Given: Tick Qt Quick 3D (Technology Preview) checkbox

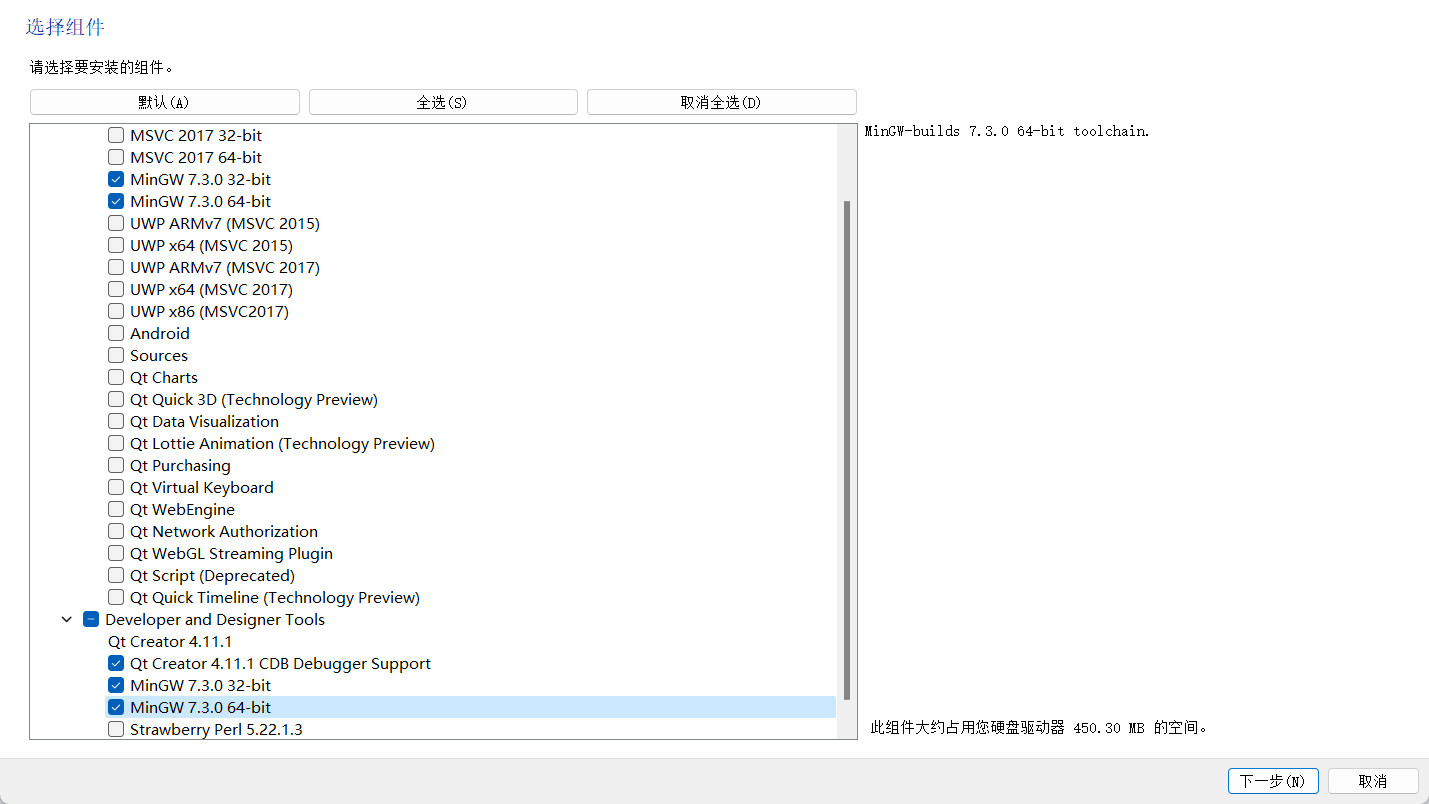Looking at the screenshot, I should pos(116,399).
